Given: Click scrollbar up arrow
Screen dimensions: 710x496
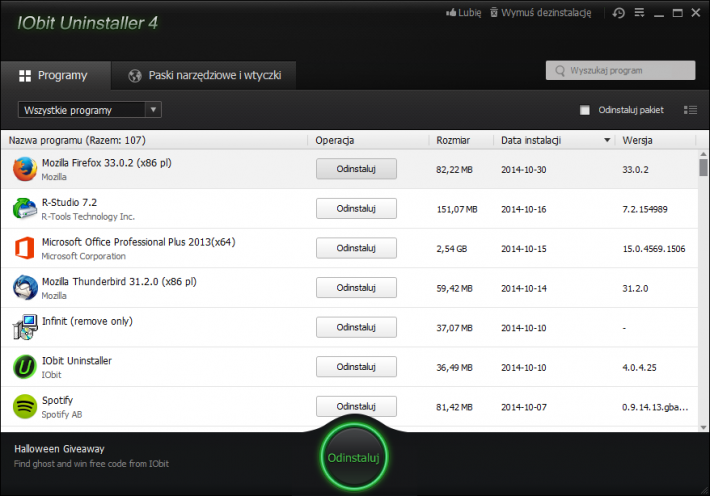Looking at the screenshot, I should point(703,154).
